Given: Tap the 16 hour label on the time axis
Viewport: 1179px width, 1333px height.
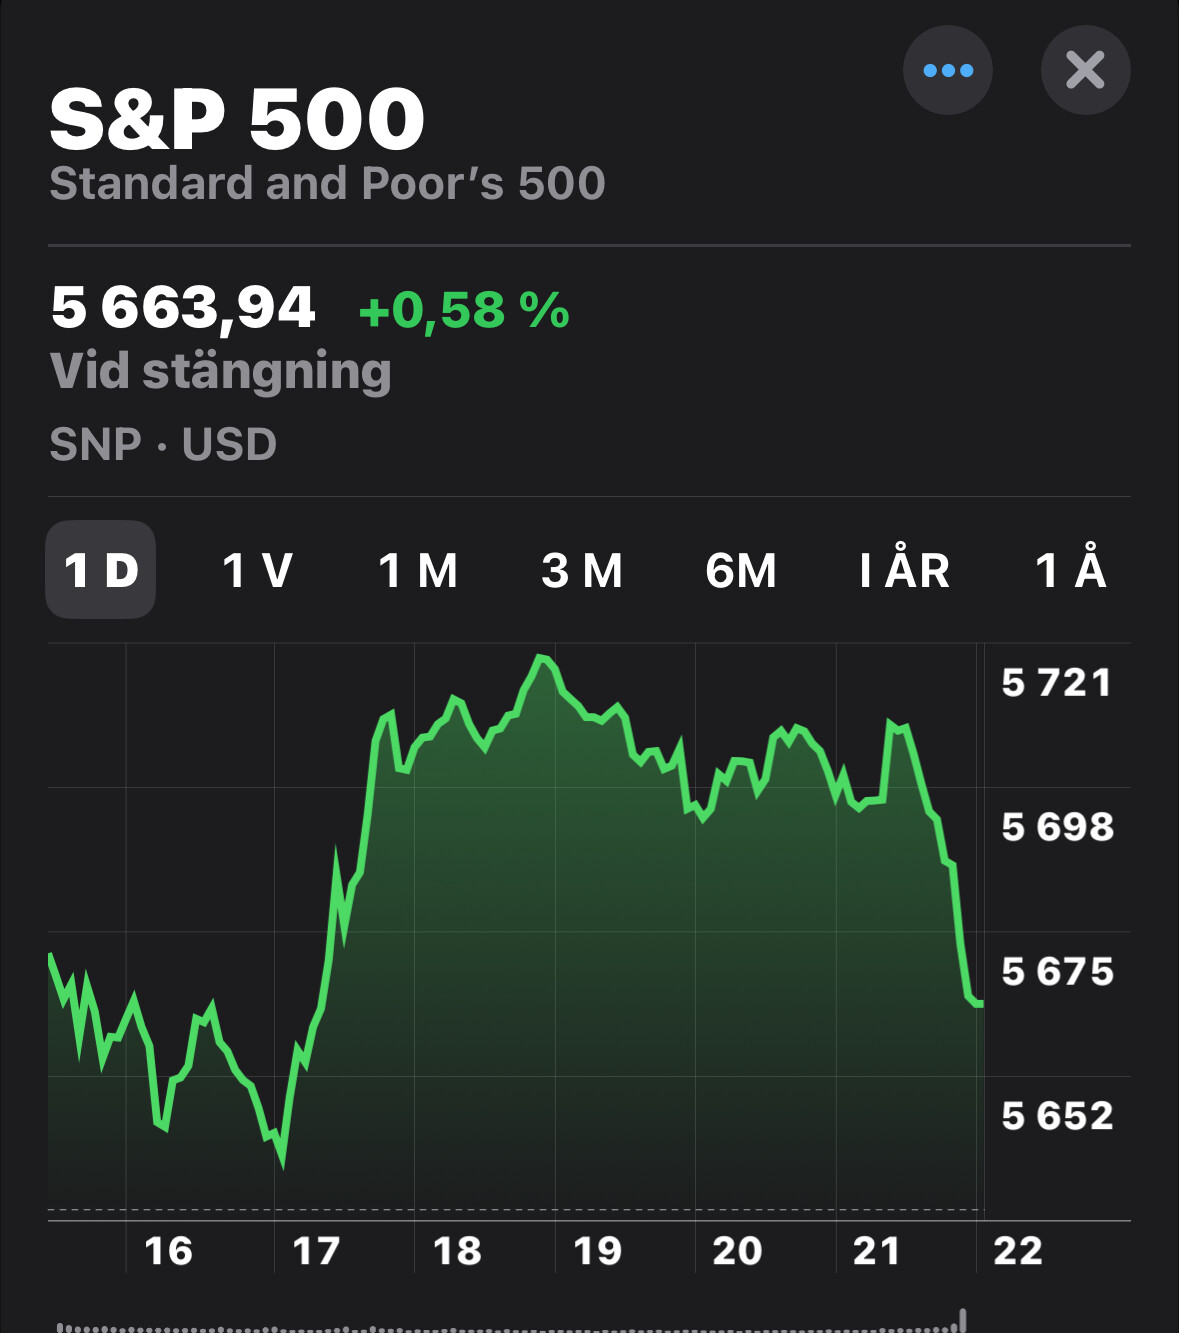Looking at the screenshot, I should [168, 1251].
